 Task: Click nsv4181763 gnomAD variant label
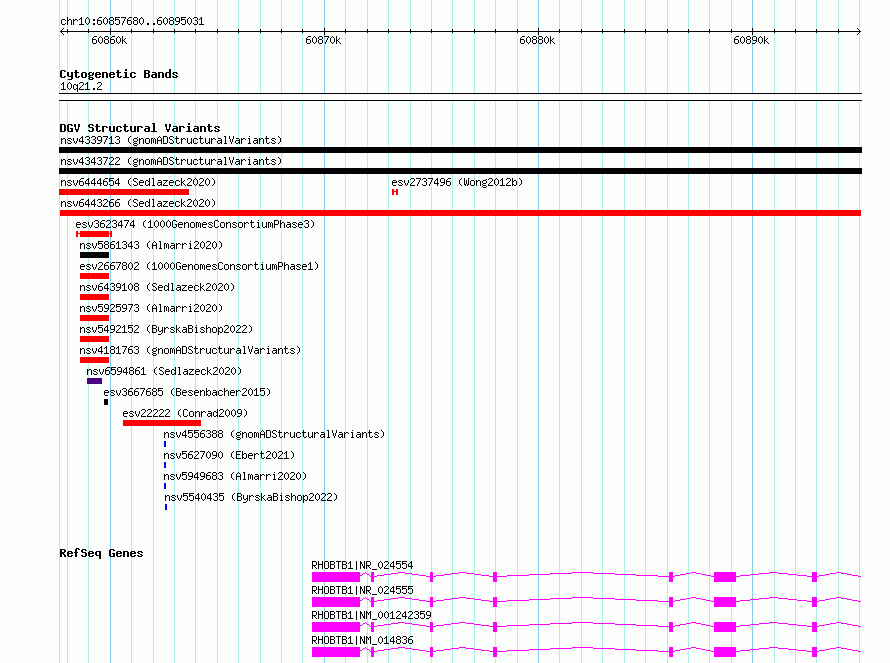pos(190,350)
